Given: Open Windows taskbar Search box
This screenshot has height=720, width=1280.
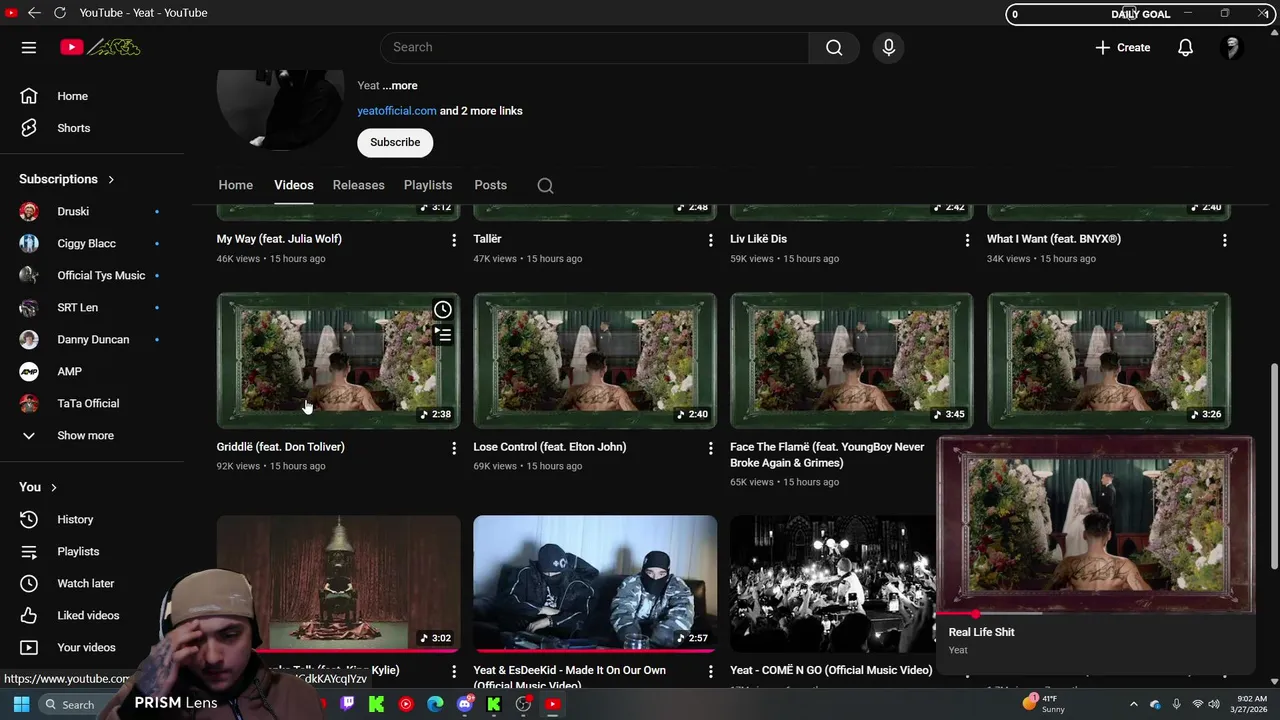Looking at the screenshot, I should click(x=82, y=704).
